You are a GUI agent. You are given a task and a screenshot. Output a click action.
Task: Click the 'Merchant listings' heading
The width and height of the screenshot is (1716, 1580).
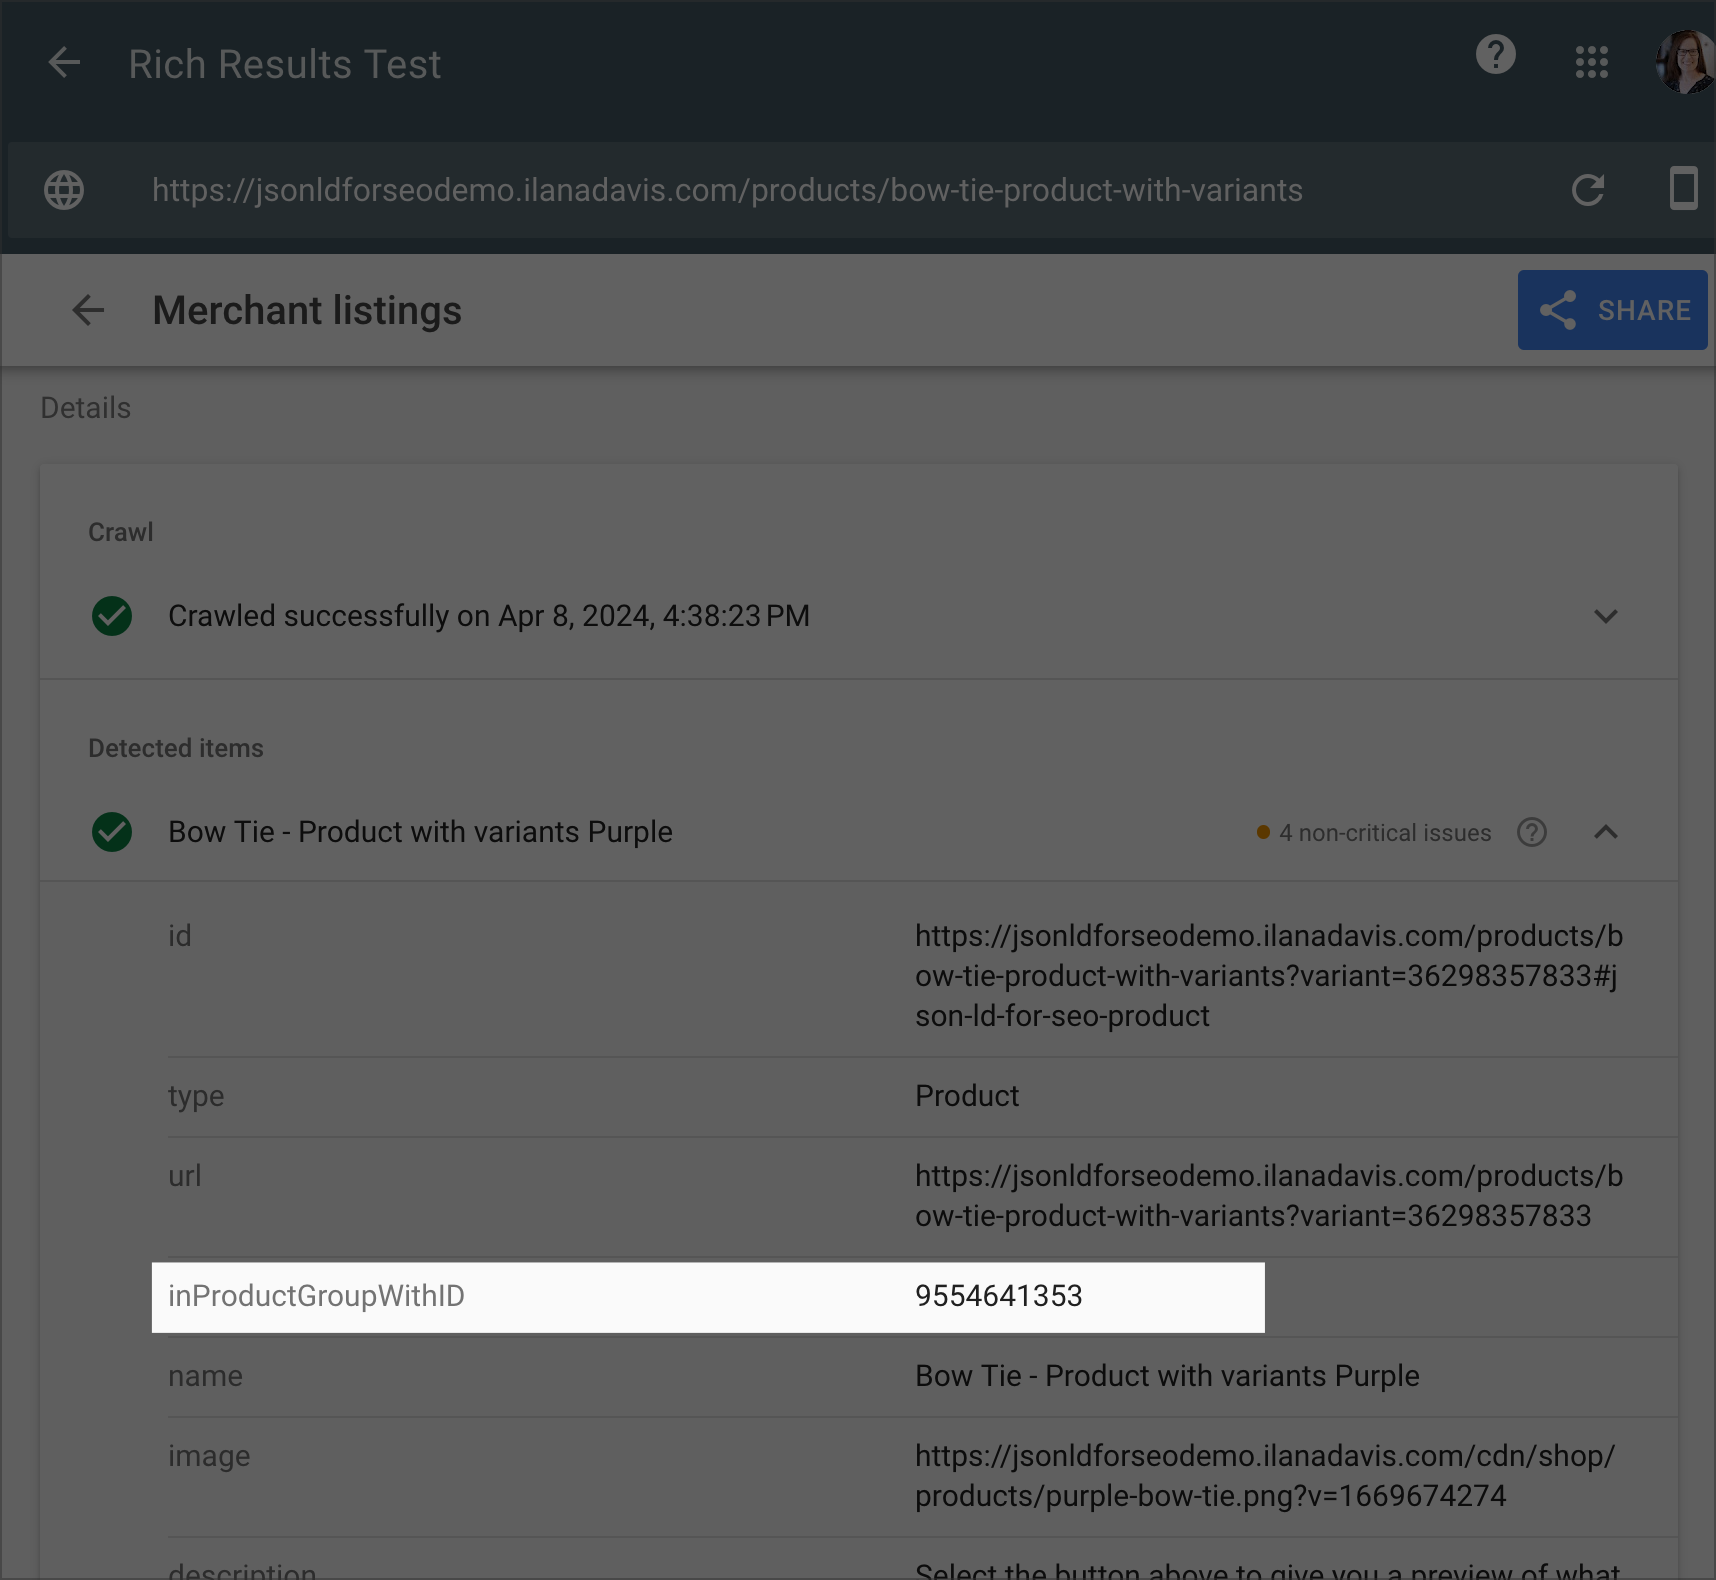[x=307, y=310]
